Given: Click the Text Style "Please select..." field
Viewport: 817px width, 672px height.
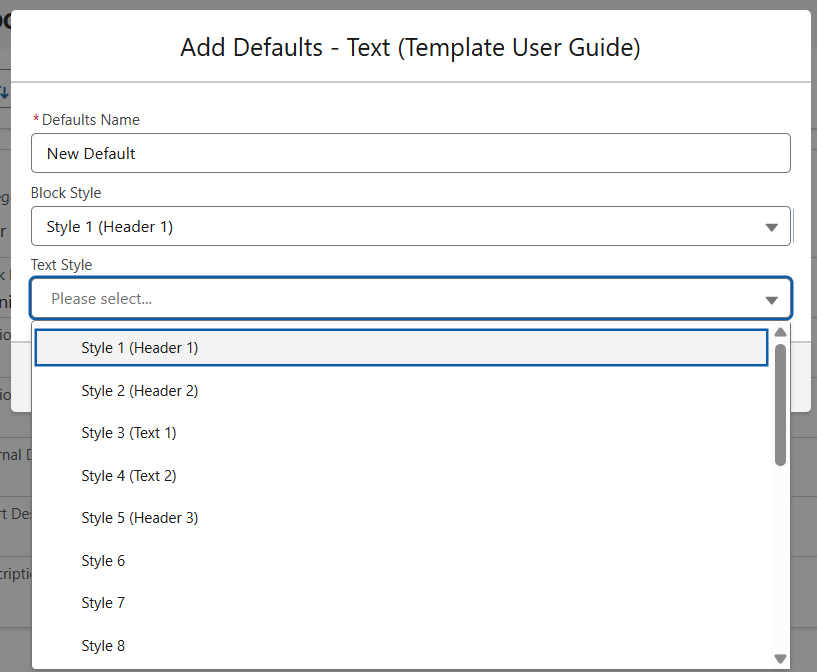Looking at the screenshot, I should click(400, 299).
